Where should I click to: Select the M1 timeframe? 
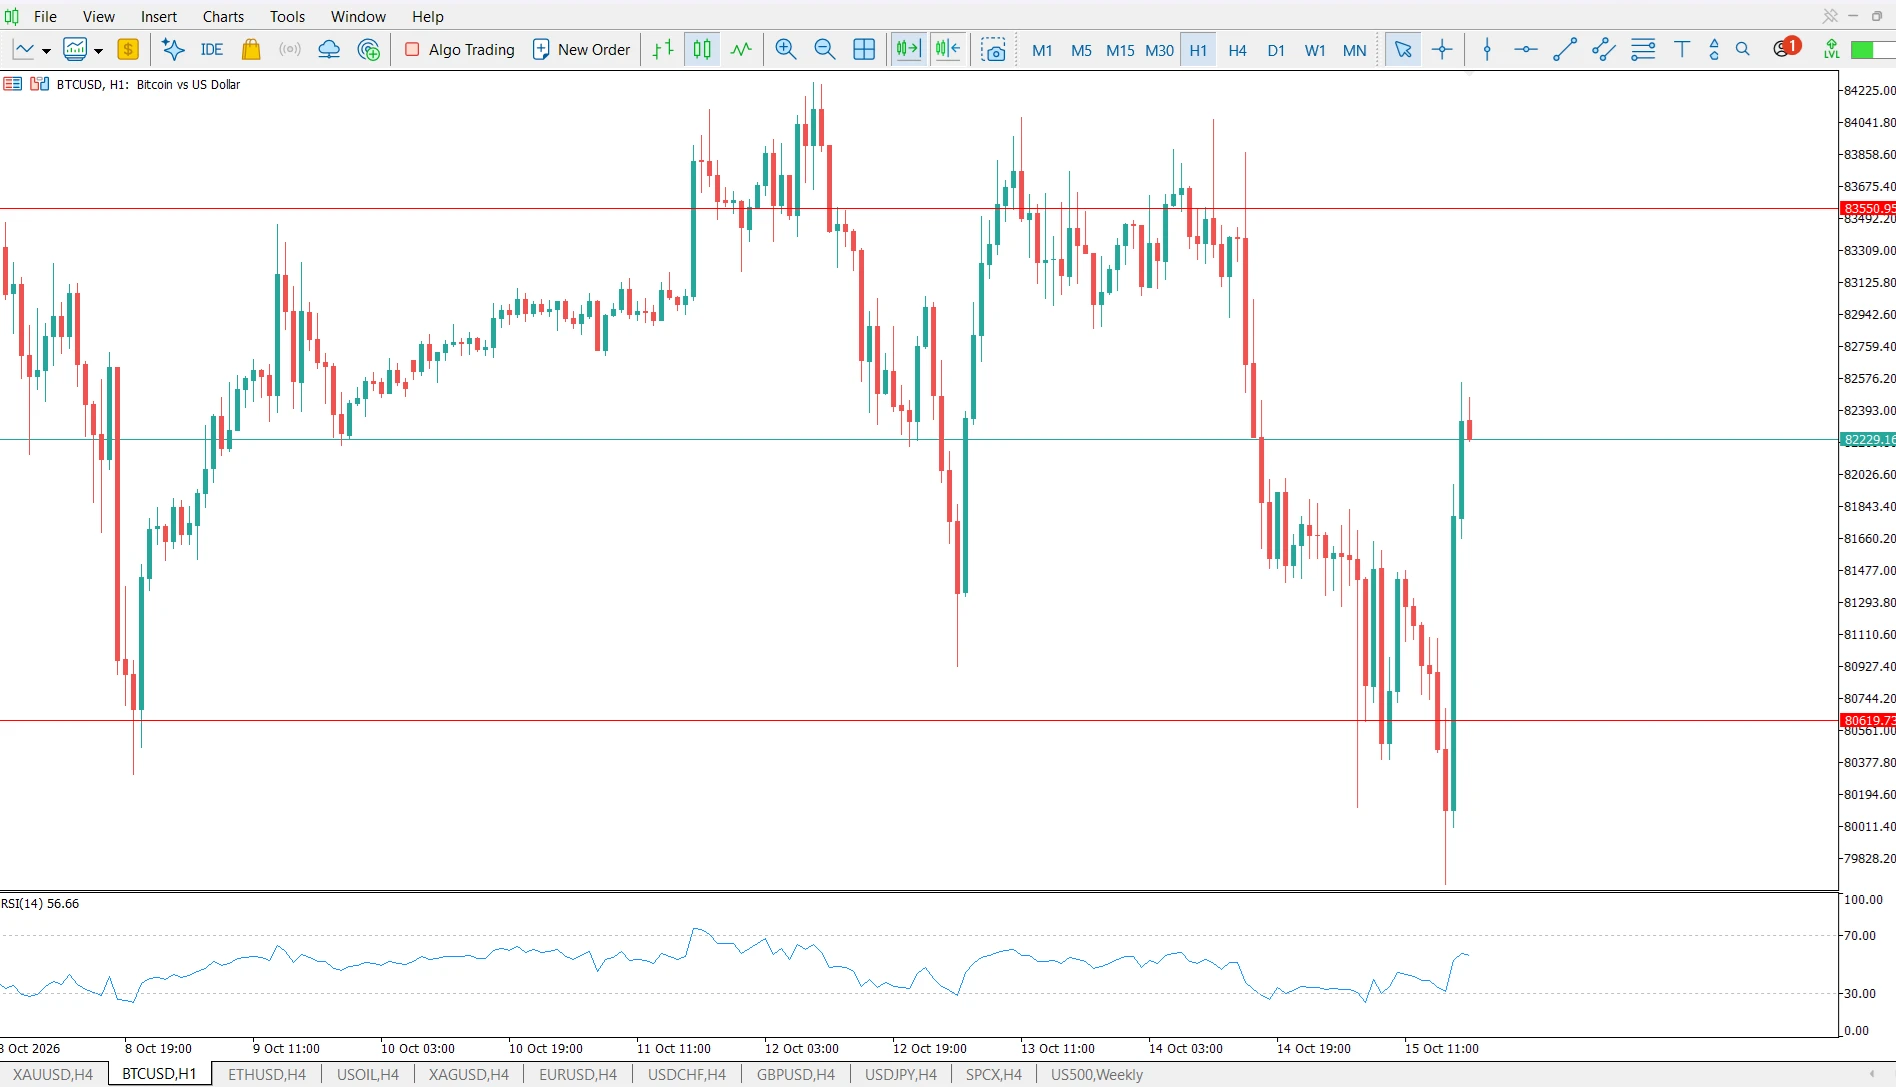point(1042,50)
